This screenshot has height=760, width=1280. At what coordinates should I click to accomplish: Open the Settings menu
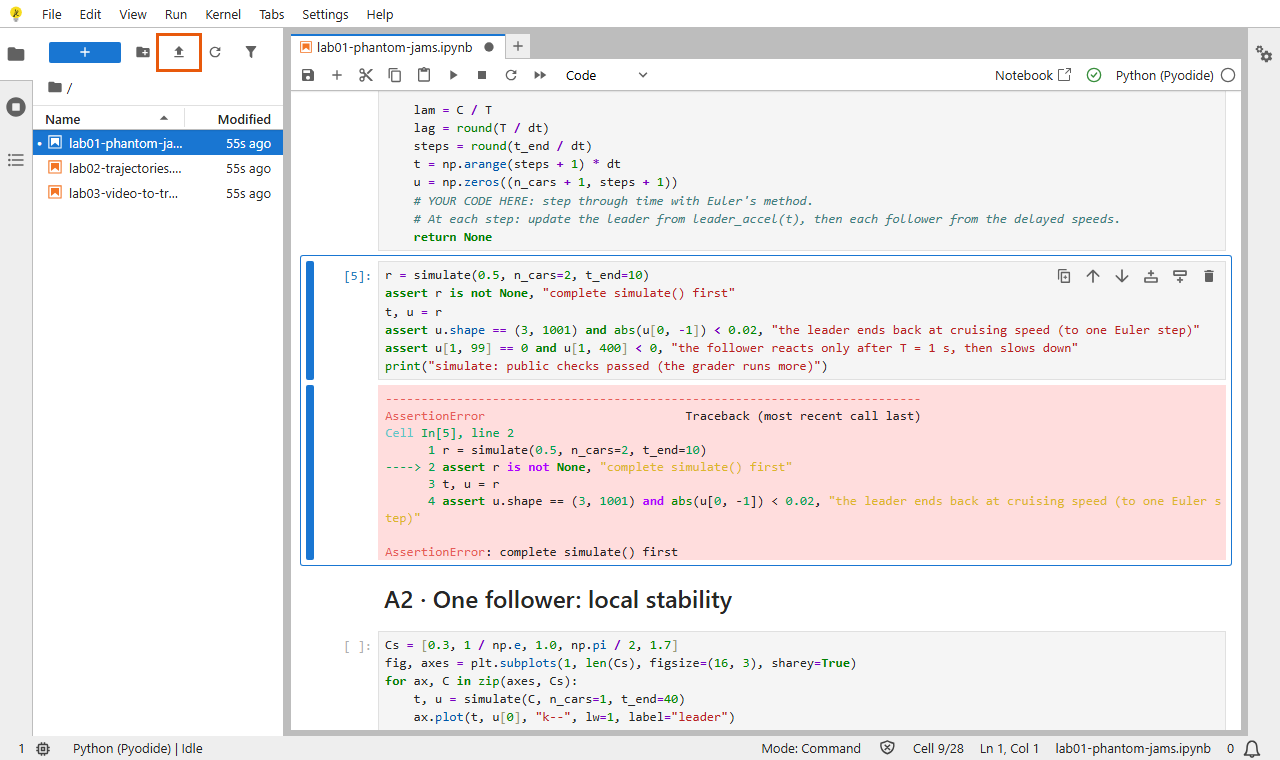pos(325,14)
